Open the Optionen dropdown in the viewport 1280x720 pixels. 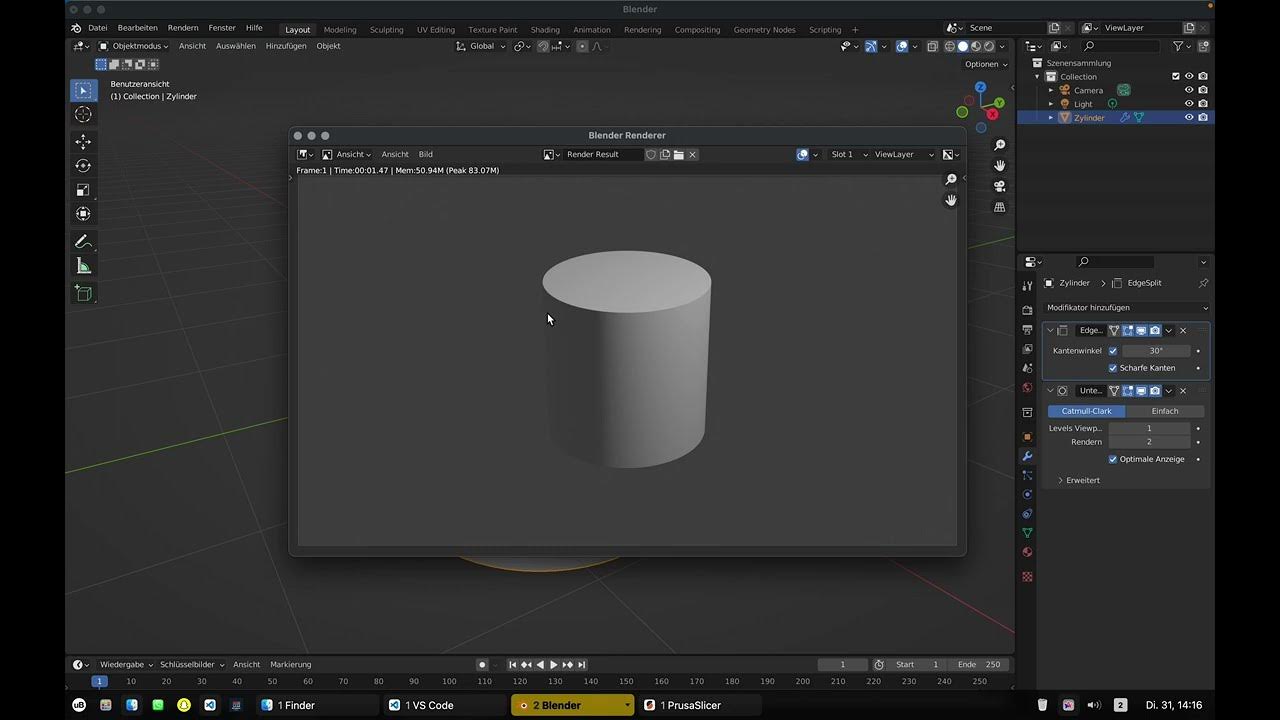coord(985,64)
